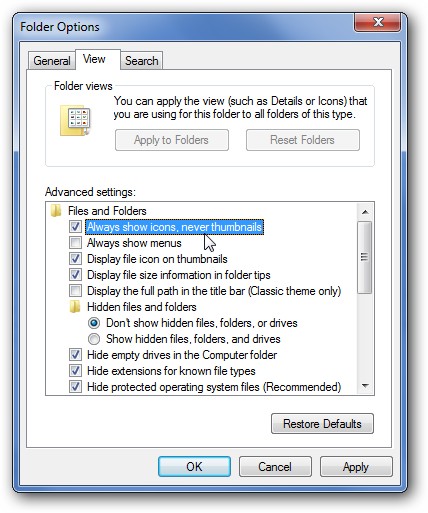Click the Apply to Folders button
Screen dimensions: 428x513
[x=172, y=140]
